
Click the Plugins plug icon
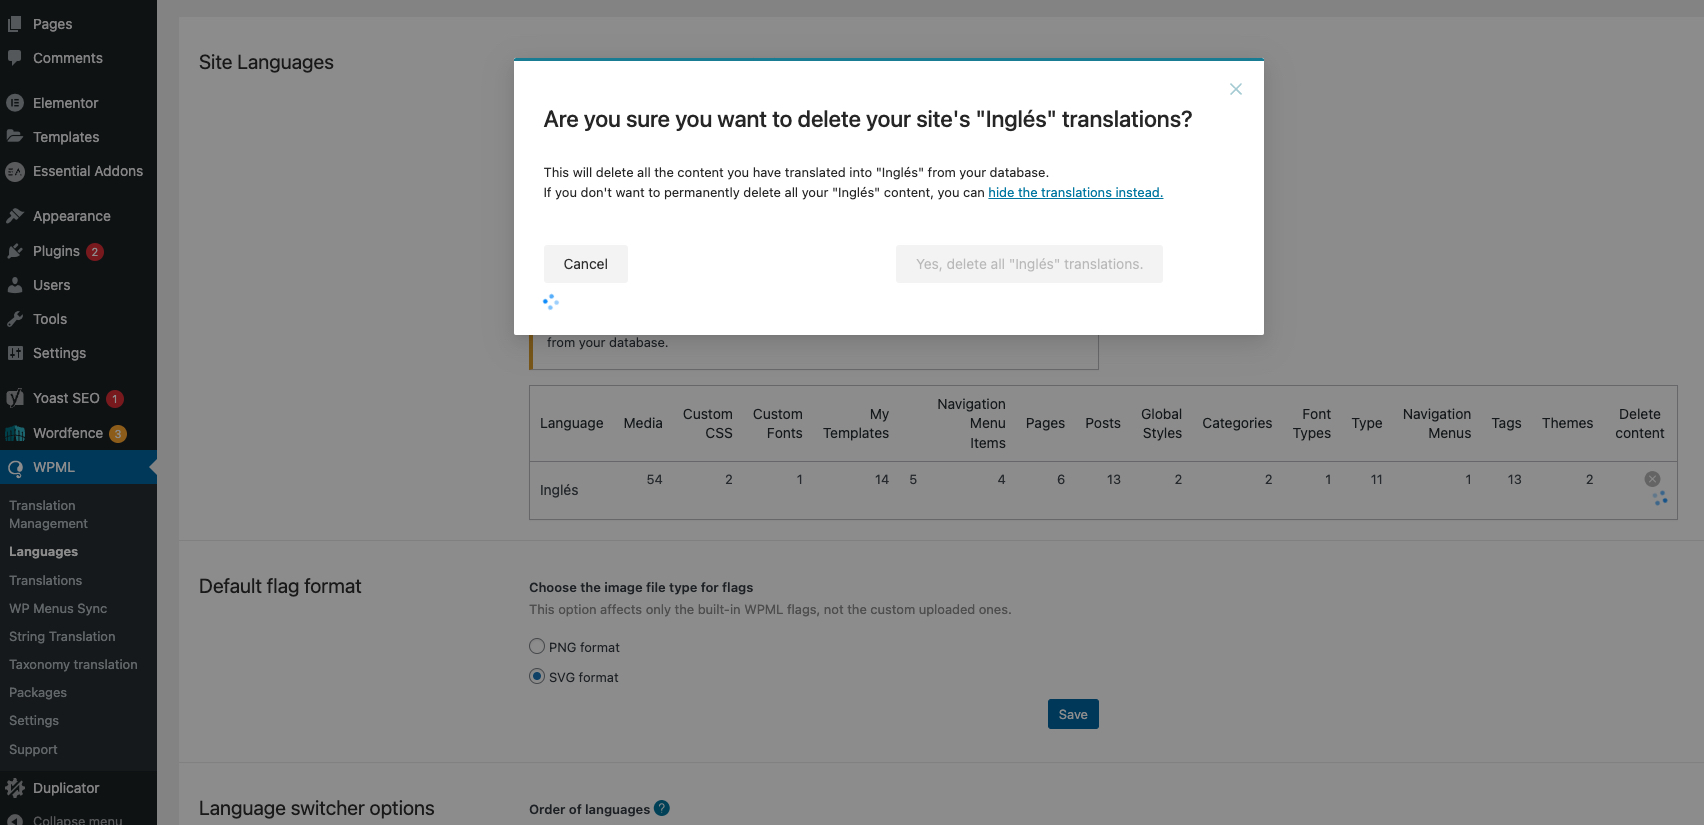click(x=15, y=251)
